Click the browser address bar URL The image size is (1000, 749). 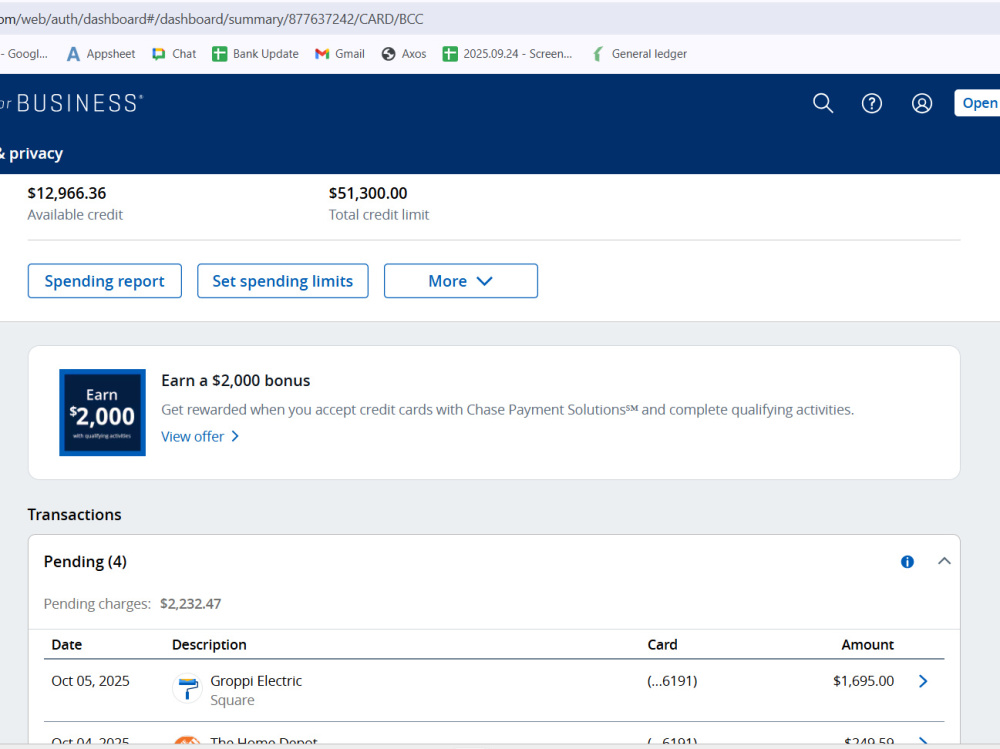pyautogui.click(x=212, y=19)
